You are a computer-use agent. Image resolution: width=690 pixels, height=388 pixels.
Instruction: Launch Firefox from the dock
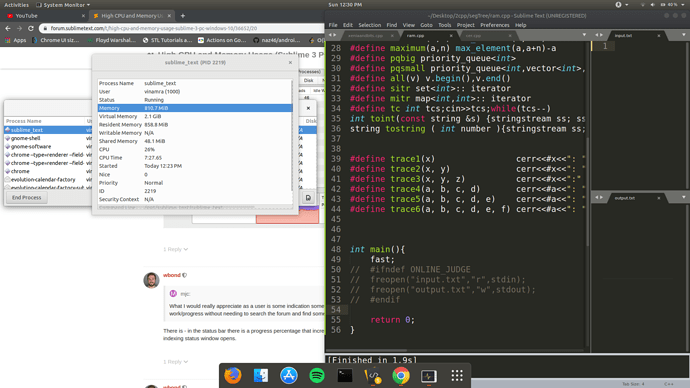pyautogui.click(x=233, y=376)
